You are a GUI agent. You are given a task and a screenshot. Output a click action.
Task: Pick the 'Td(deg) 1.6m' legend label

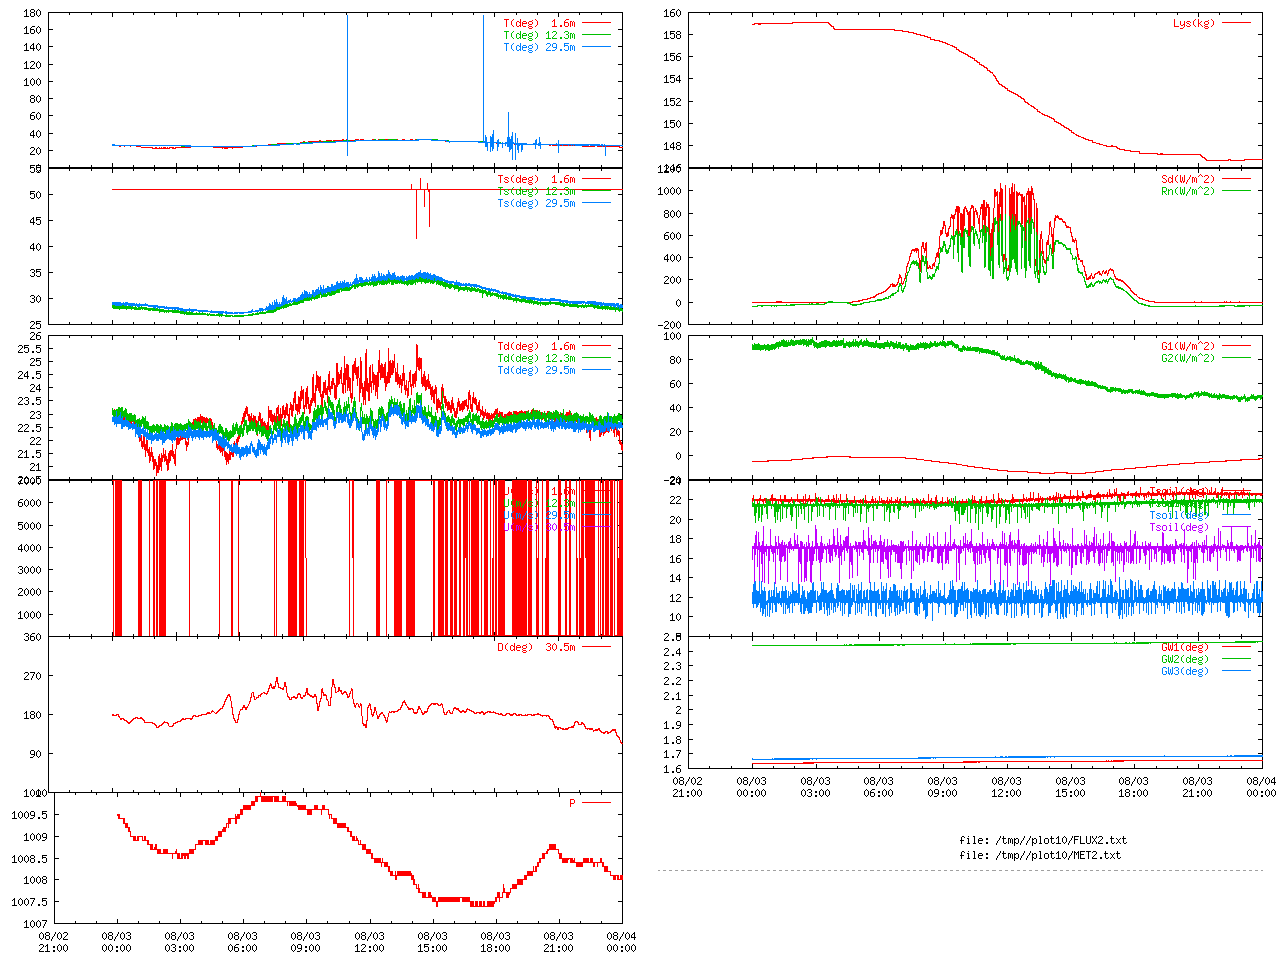click(537, 347)
